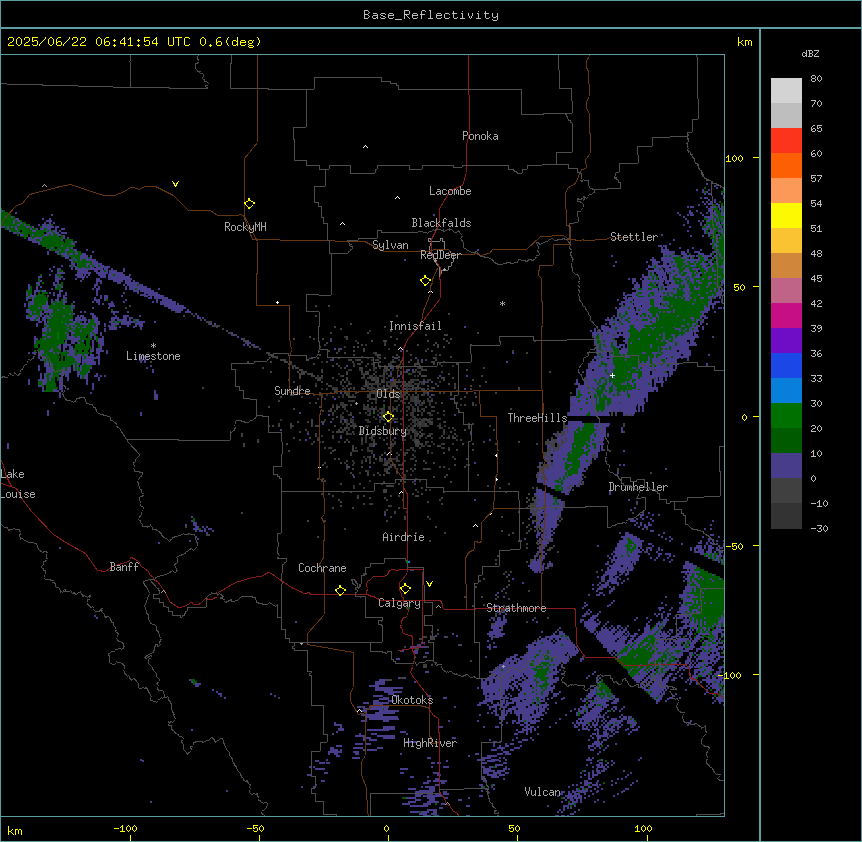Viewport: 862px width, 842px height.
Task: Click the -30 value at legend bottom
Action: pyautogui.click(x=819, y=528)
